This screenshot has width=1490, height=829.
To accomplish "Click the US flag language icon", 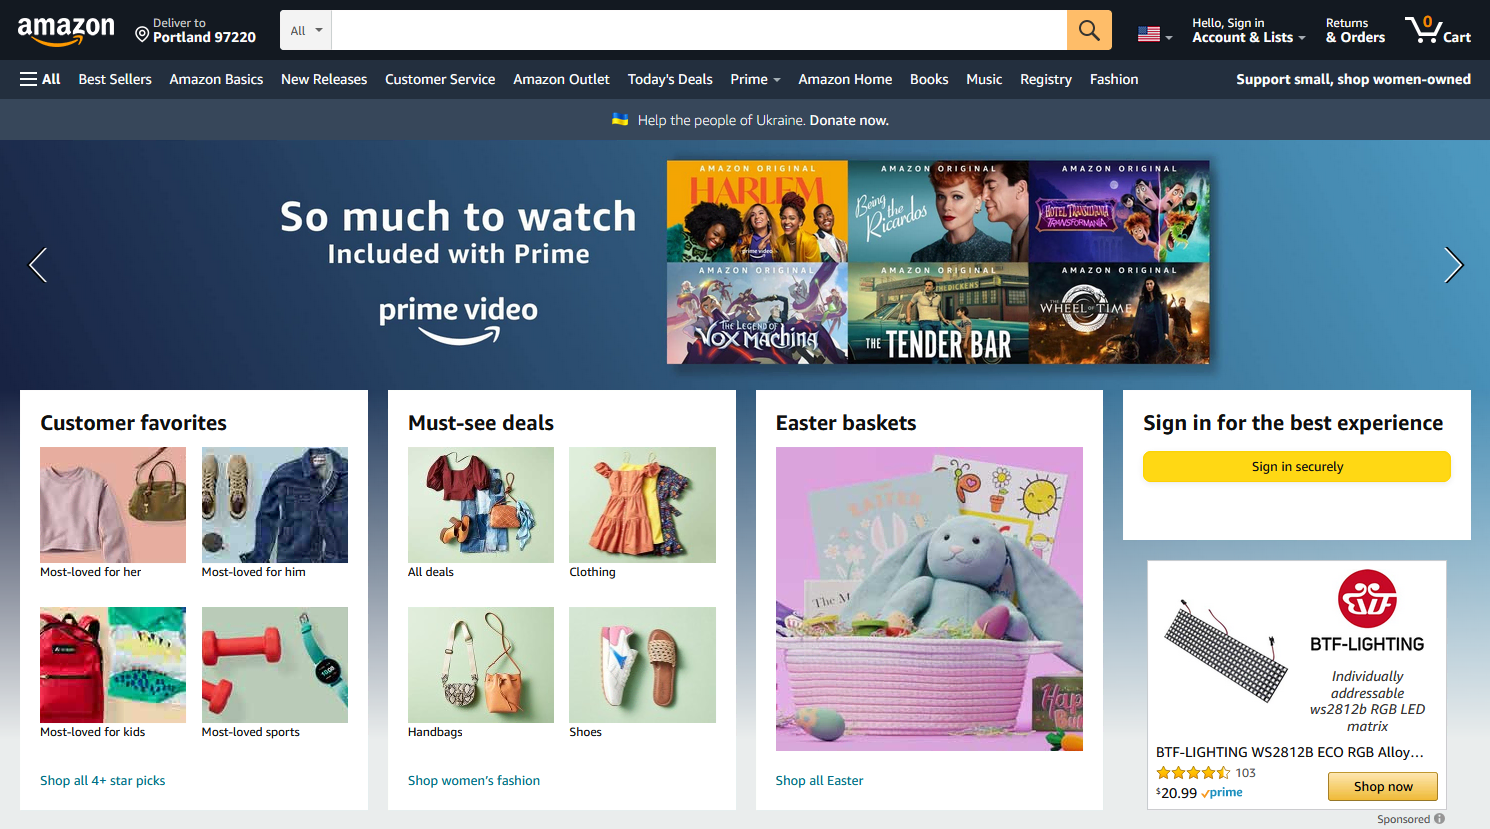I will tap(1149, 34).
